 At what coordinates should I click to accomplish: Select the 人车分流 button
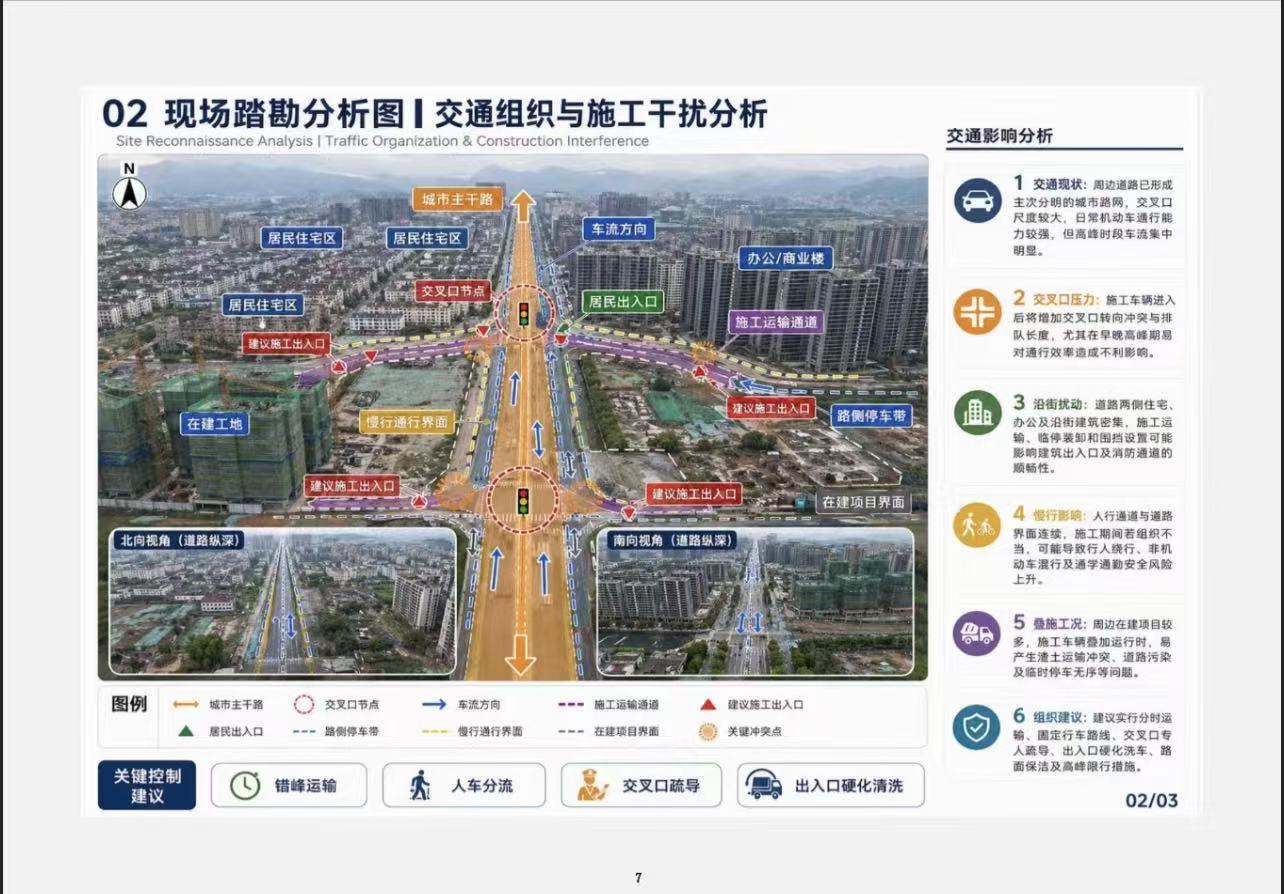[464, 786]
